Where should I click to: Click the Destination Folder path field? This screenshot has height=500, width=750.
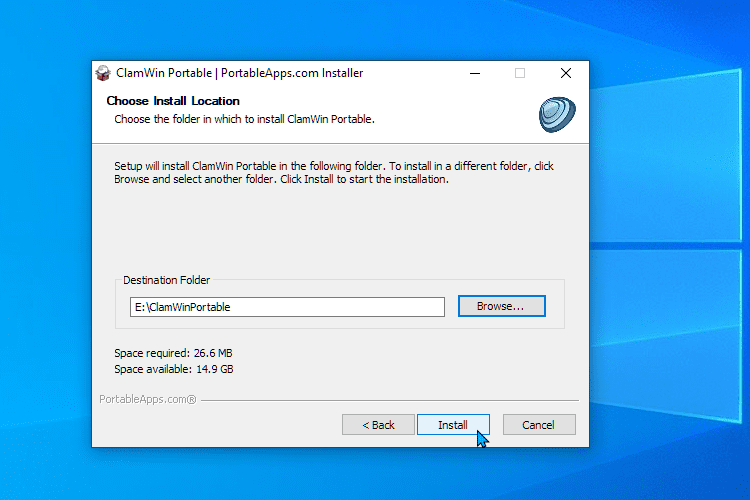point(287,307)
